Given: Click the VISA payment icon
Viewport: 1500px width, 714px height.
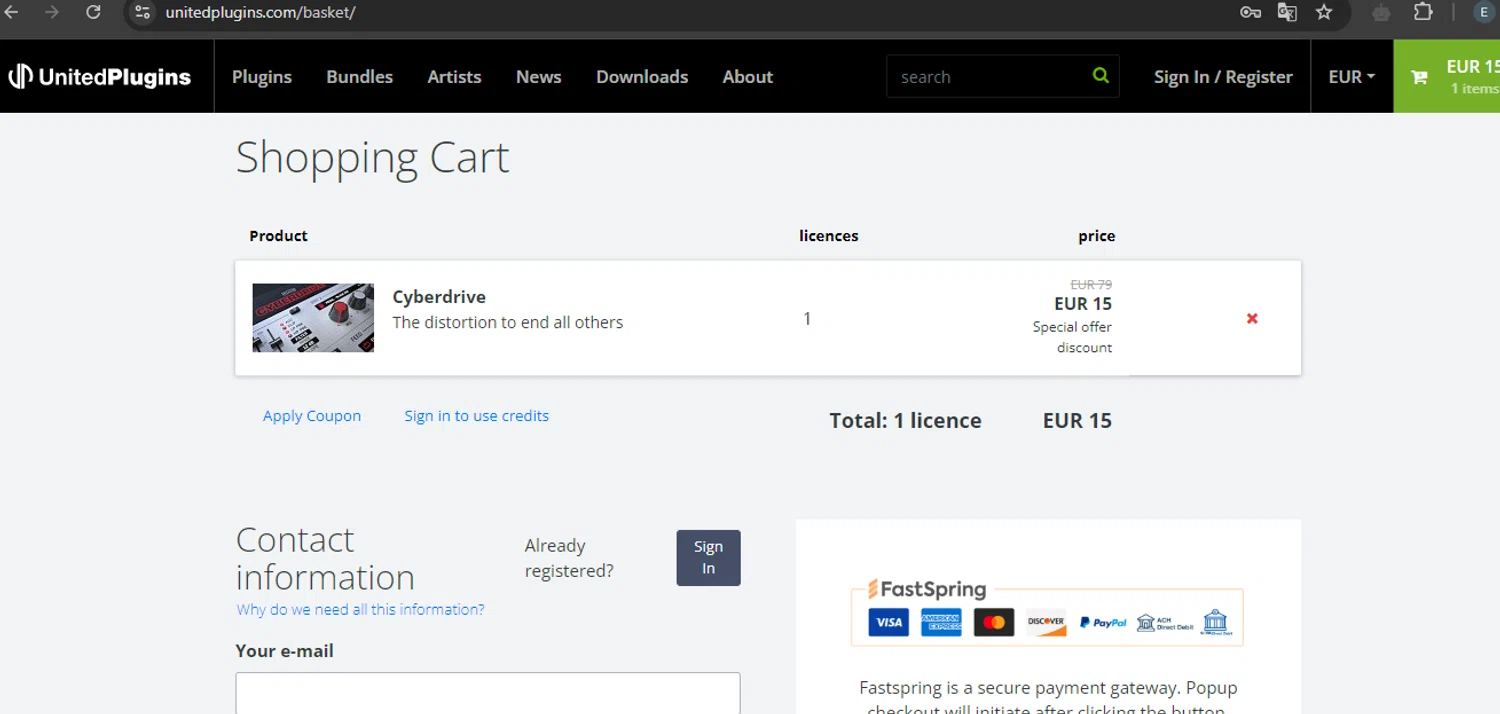Looking at the screenshot, I should (888, 622).
